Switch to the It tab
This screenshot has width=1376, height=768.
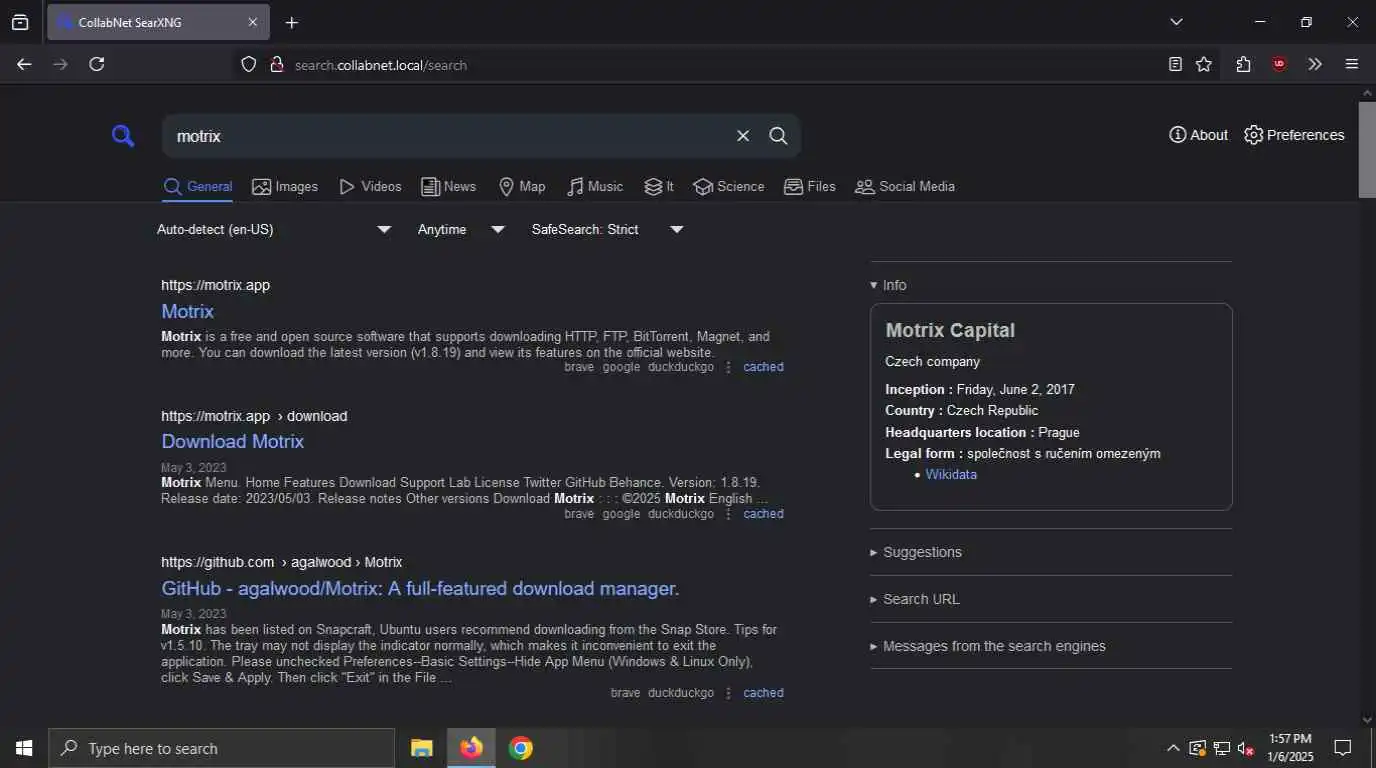coord(659,187)
